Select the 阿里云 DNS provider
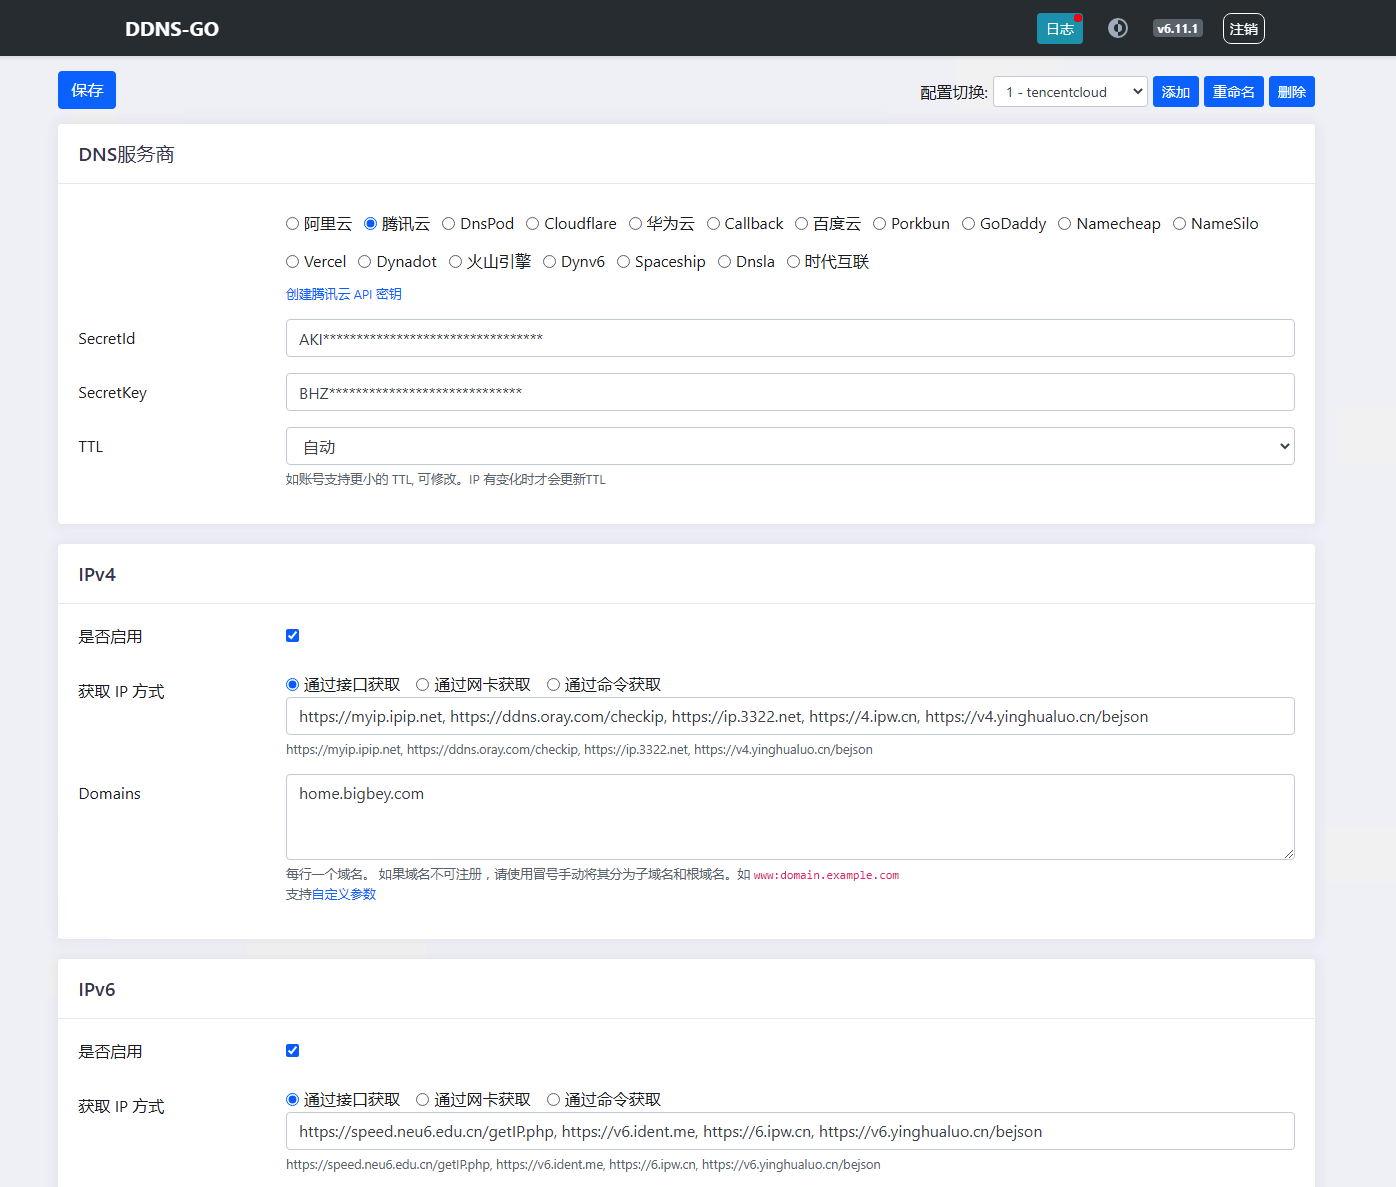The height and width of the screenshot is (1187, 1396). [293, 224]
